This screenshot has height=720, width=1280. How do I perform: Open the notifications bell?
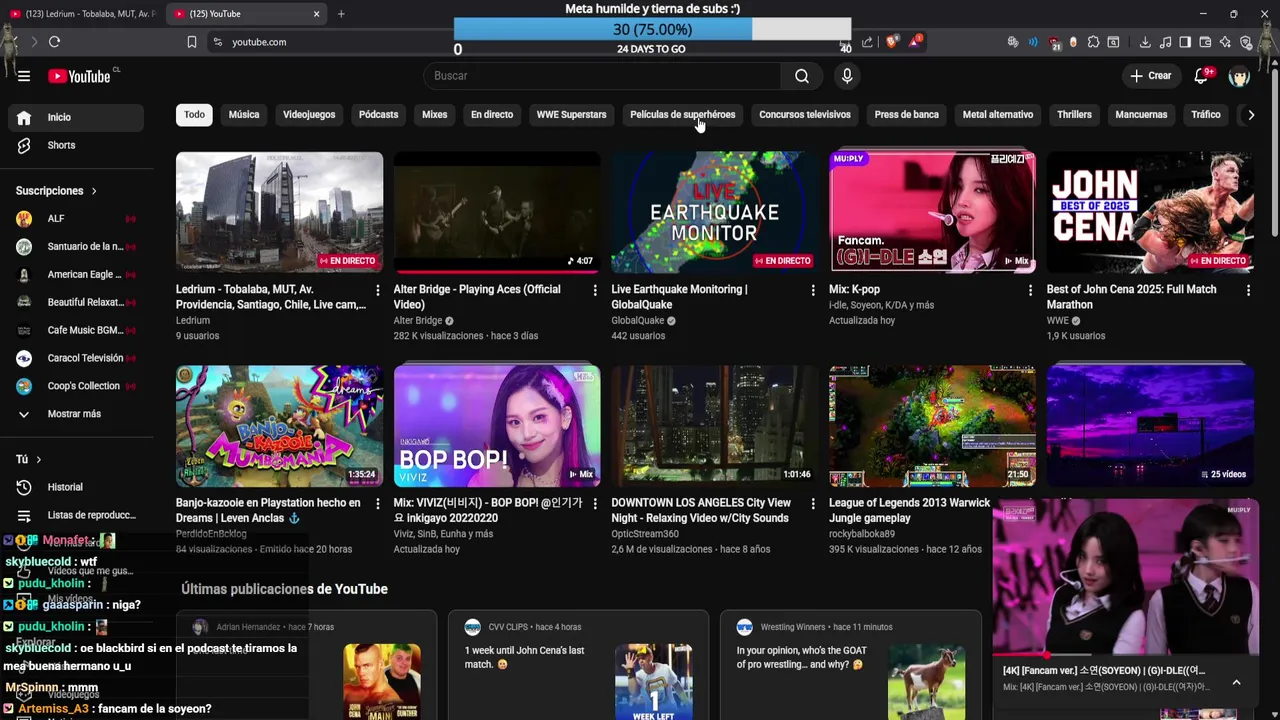[x=1202, y=76]
